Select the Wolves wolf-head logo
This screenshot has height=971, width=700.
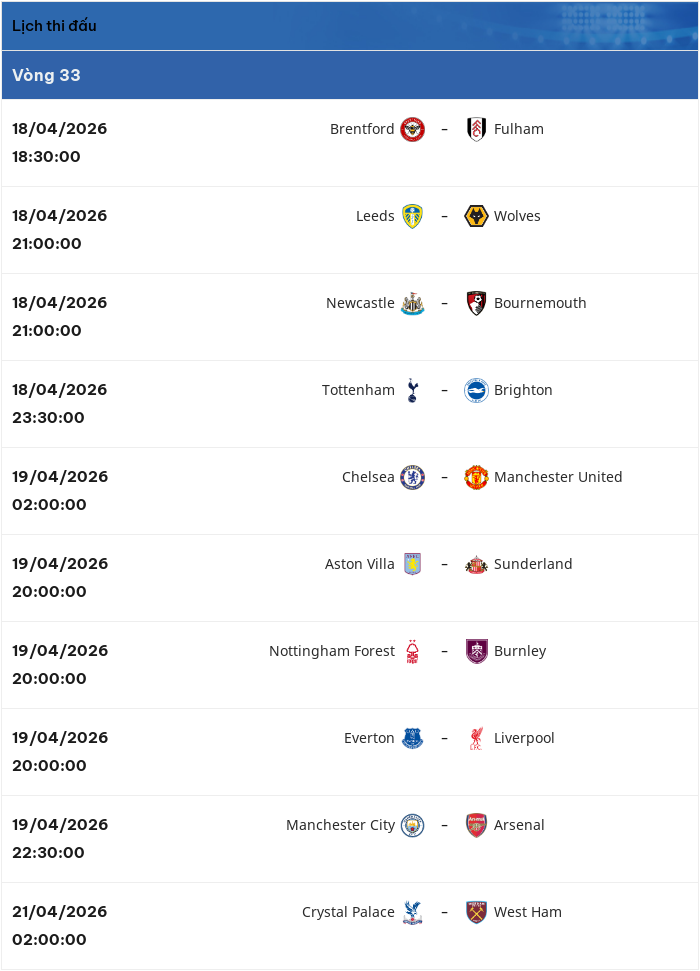[476, 216]
